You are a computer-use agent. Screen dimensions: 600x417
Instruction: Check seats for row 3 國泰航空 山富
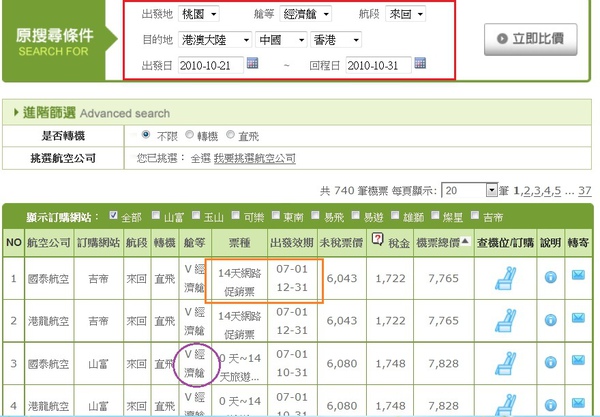[x=505, y=363]
